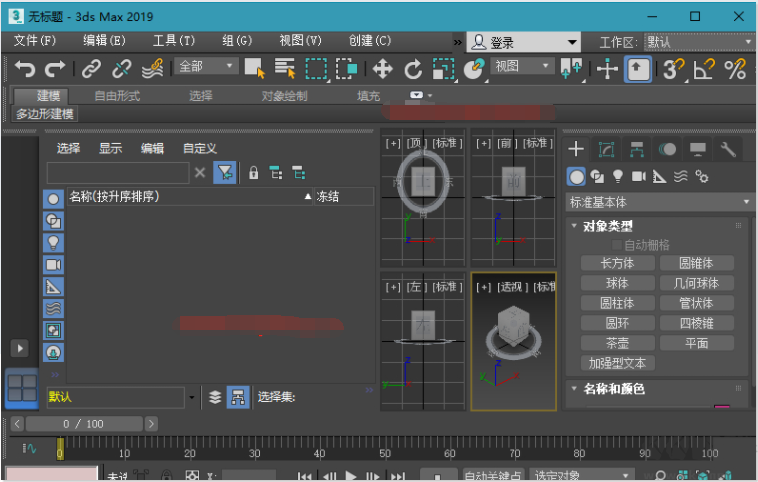The height and width of the screenshot is (482, 758).
Task: Toggle display of cameras in Scene Explorer
Action: (53, 264)
